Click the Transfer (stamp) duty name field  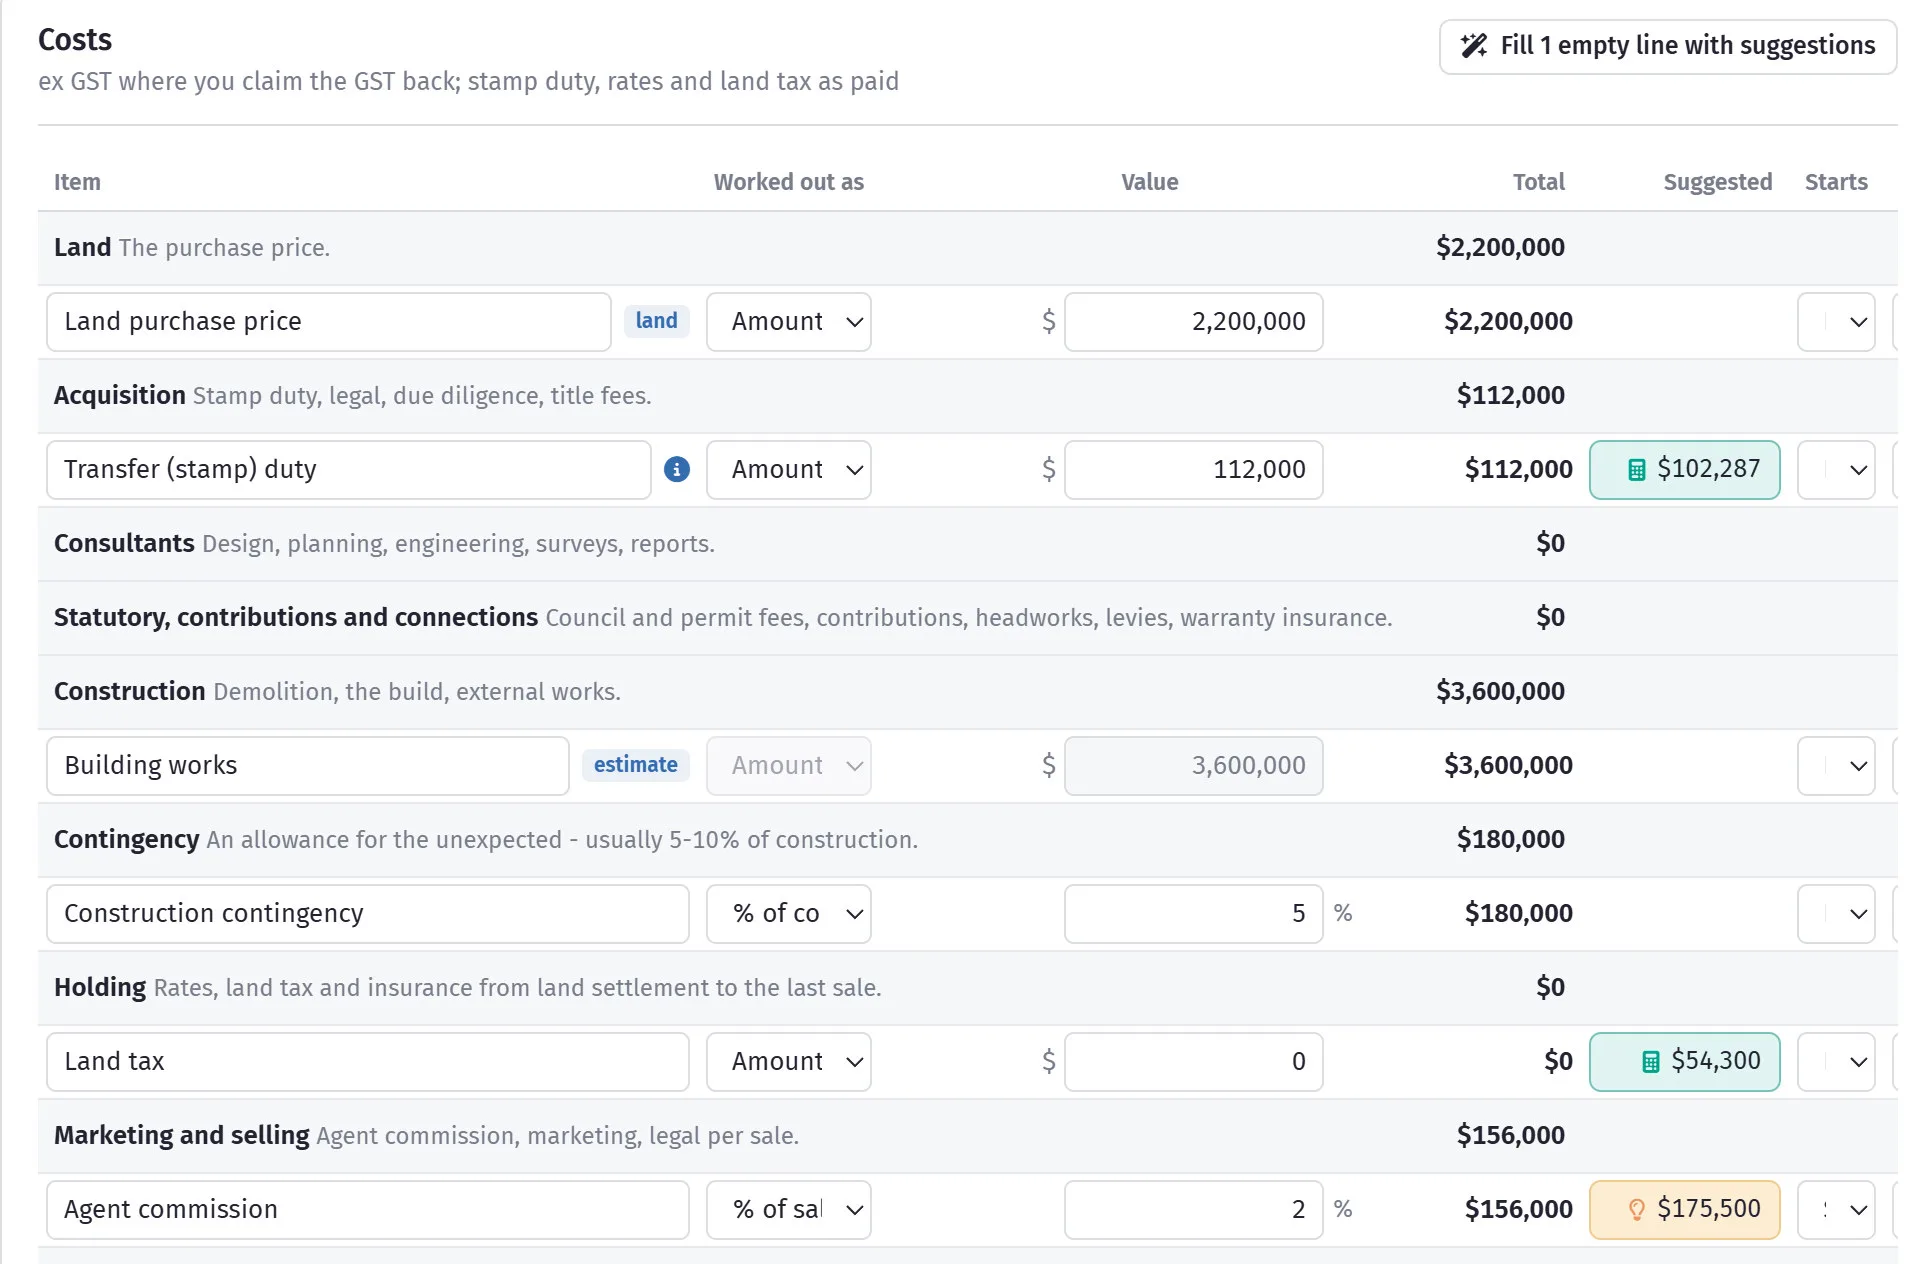click(348, 469)
